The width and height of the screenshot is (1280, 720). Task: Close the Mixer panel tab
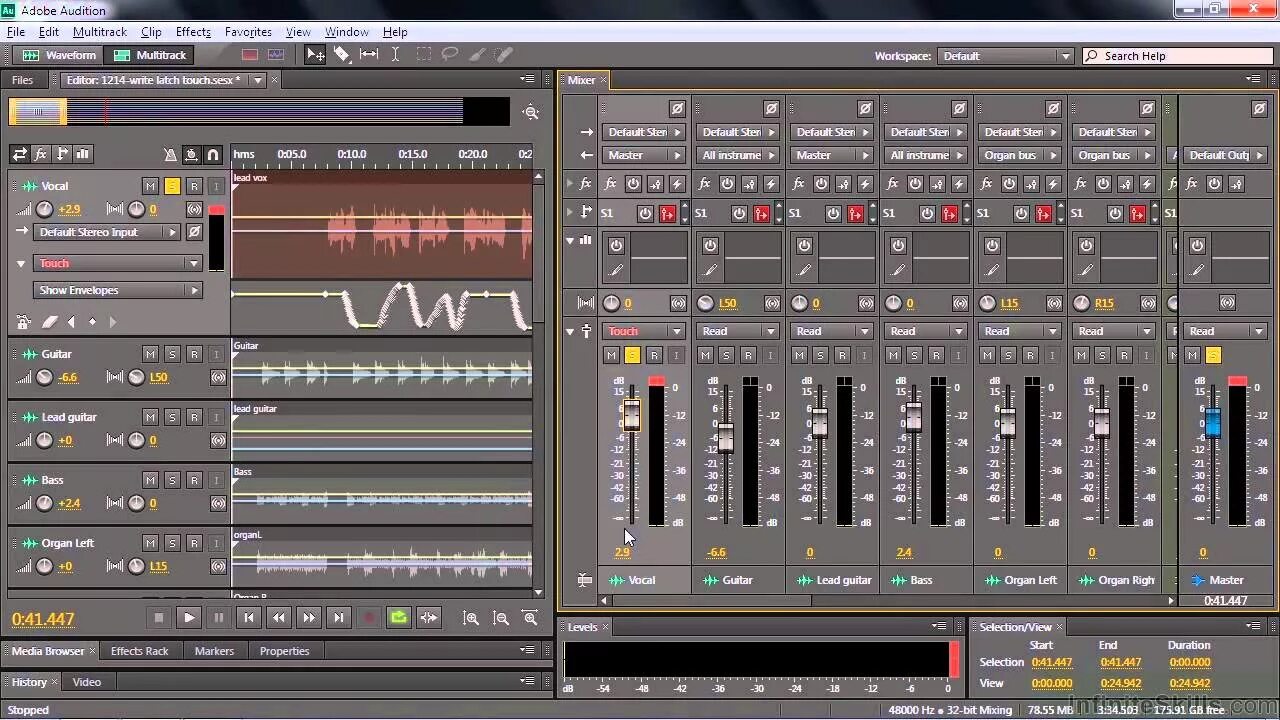(603, 80)
